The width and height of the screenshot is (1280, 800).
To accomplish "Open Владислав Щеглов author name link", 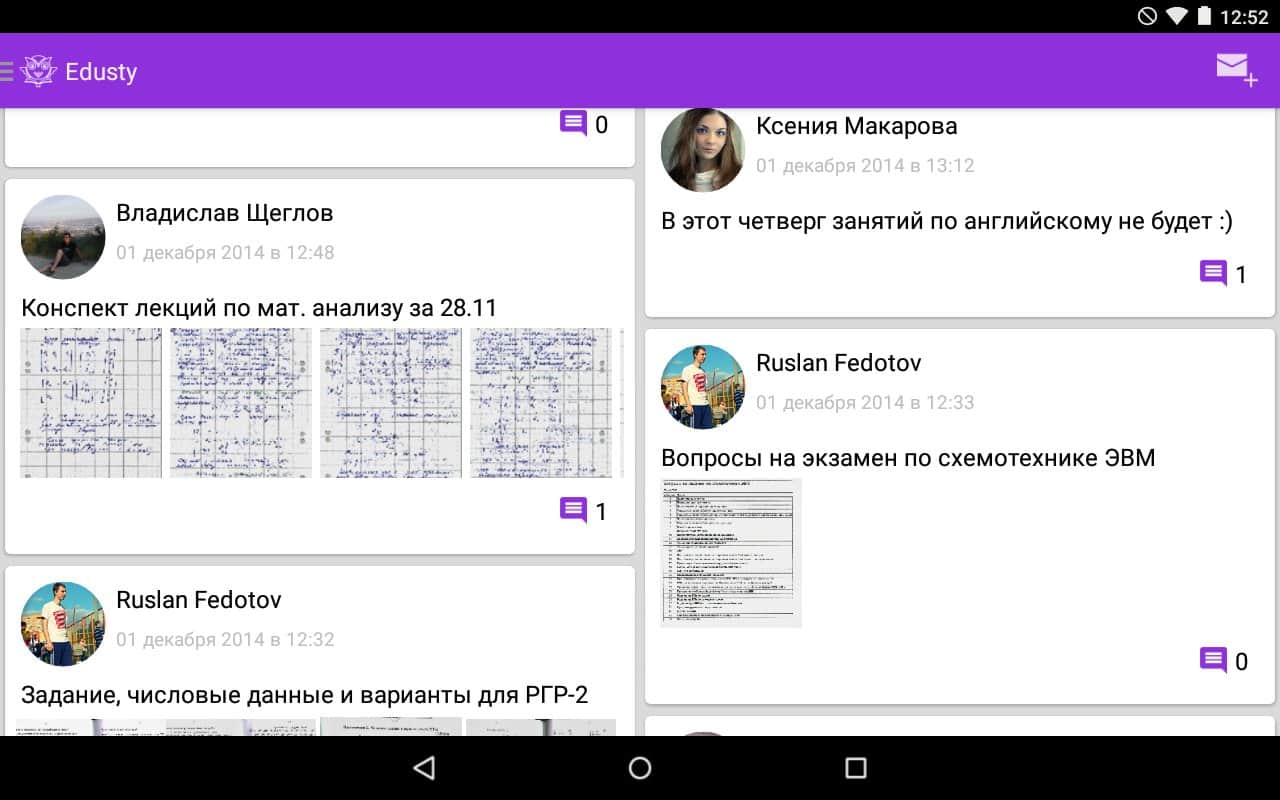I will pyautogui.click(x=224, y=213).
